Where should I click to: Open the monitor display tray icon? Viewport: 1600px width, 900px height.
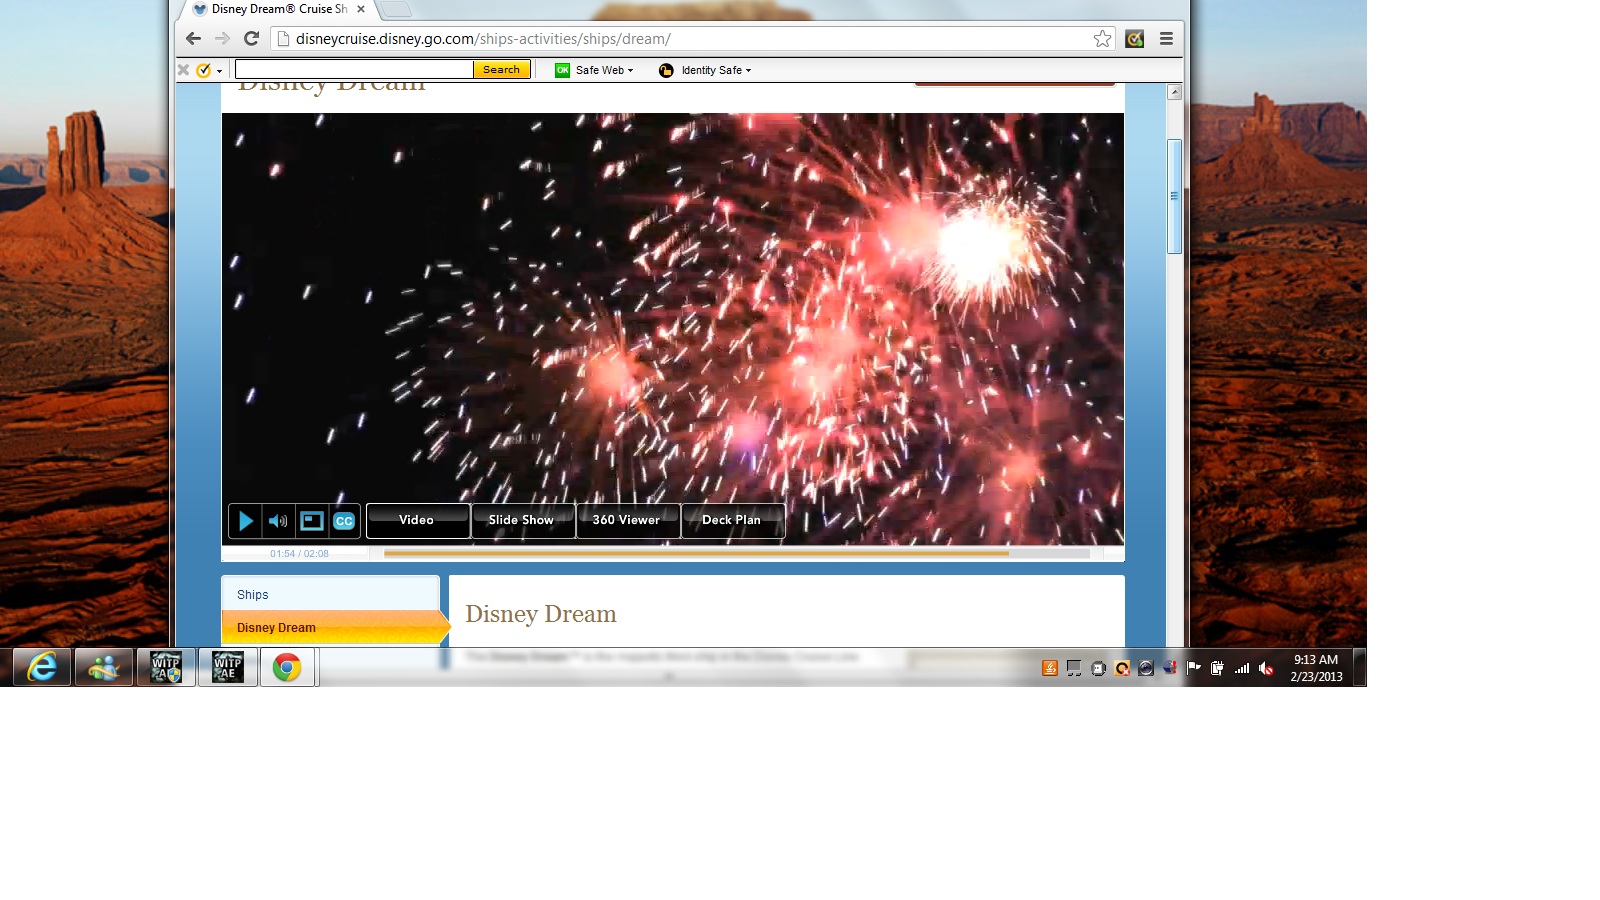click(1074, 668)
